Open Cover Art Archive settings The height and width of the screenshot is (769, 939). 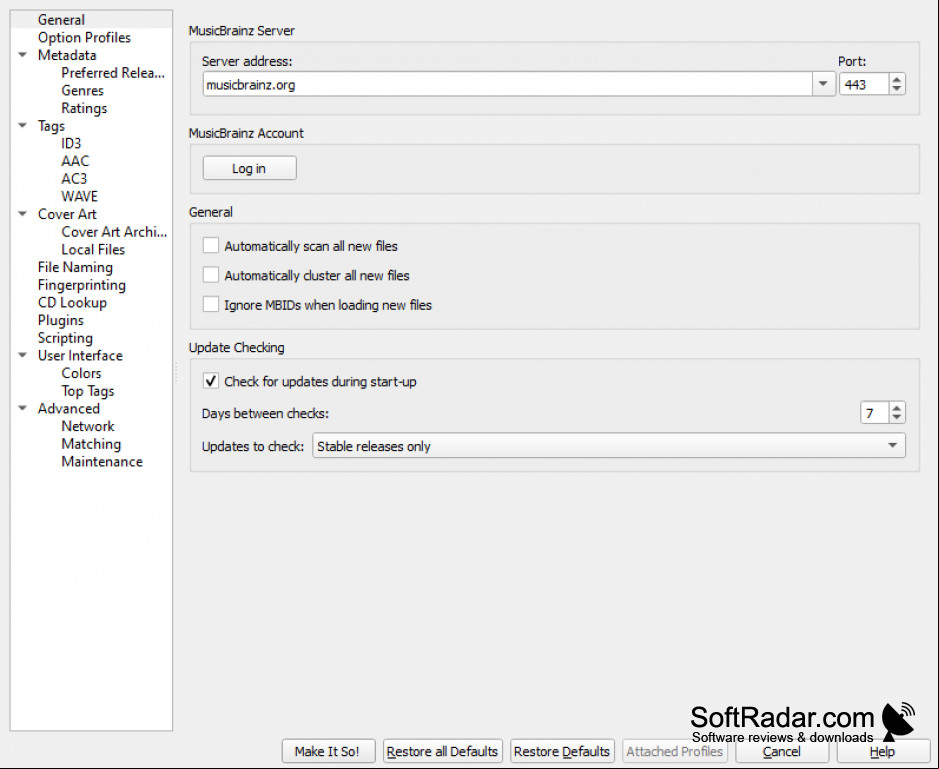(x=114, y=232)
